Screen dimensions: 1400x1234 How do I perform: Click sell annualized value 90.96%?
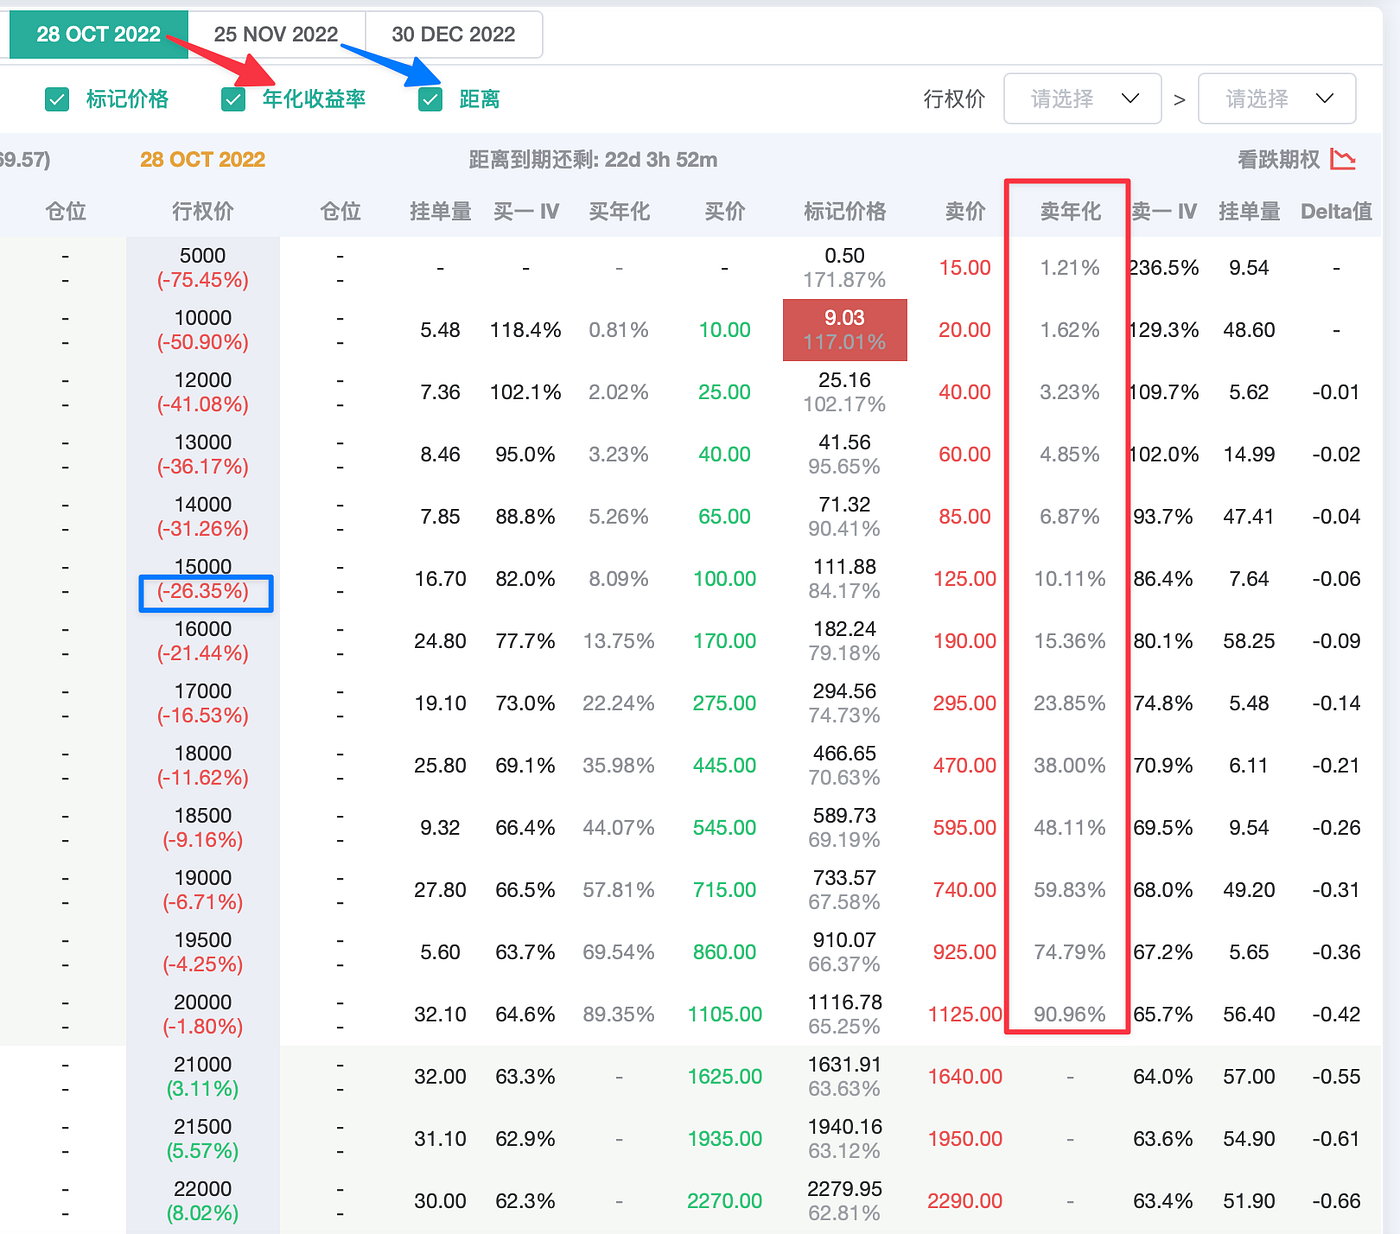(x=1070, y=1014)
